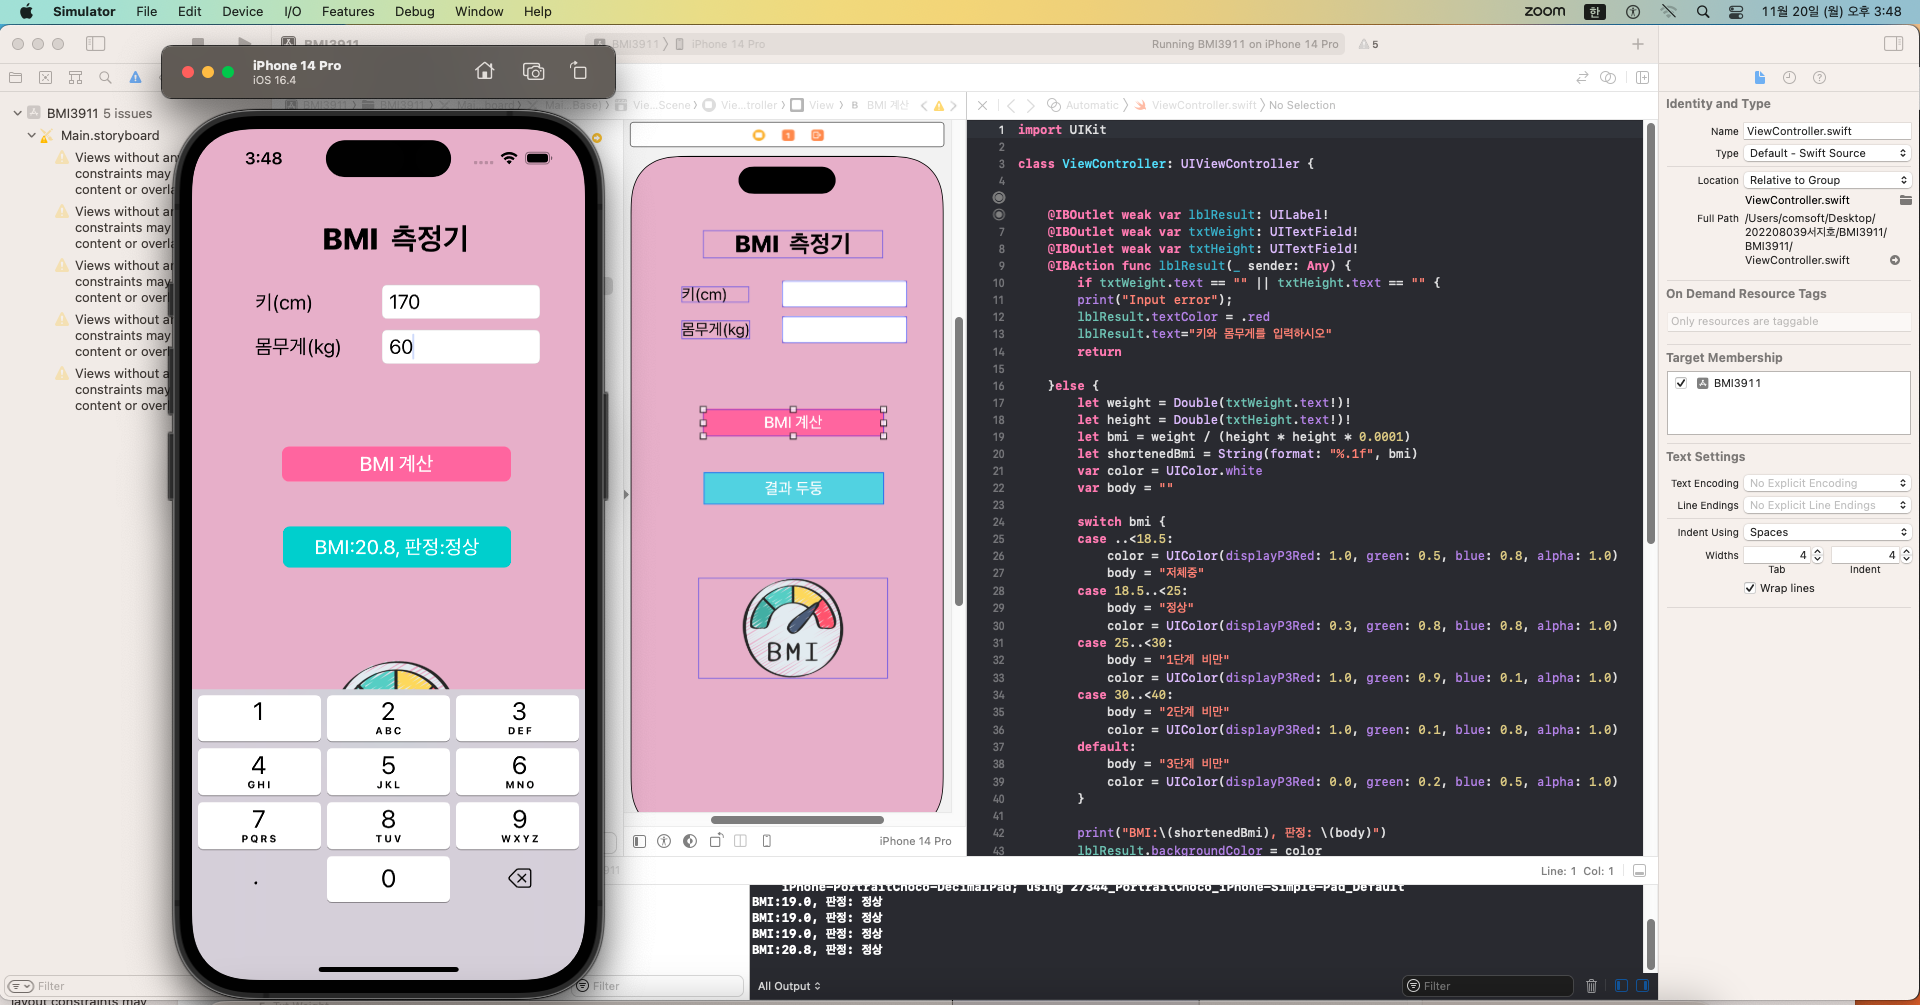Open the Library with plus button
This screenshot has height=1005, width=1920.
1638,44
